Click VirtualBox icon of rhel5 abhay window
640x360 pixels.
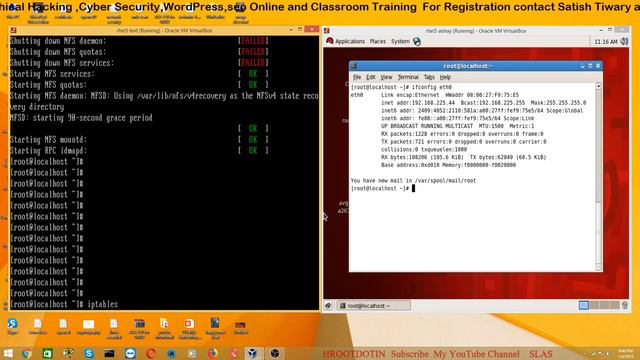327,31
